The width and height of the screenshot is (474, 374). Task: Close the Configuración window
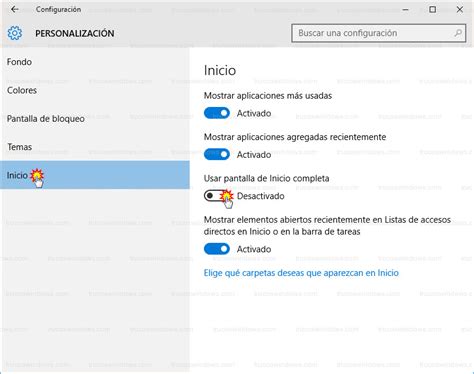point(460,10)
